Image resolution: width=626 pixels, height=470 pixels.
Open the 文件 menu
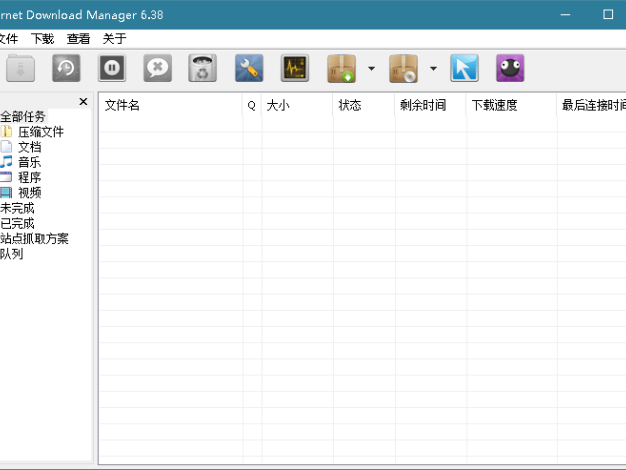point(9,39)
